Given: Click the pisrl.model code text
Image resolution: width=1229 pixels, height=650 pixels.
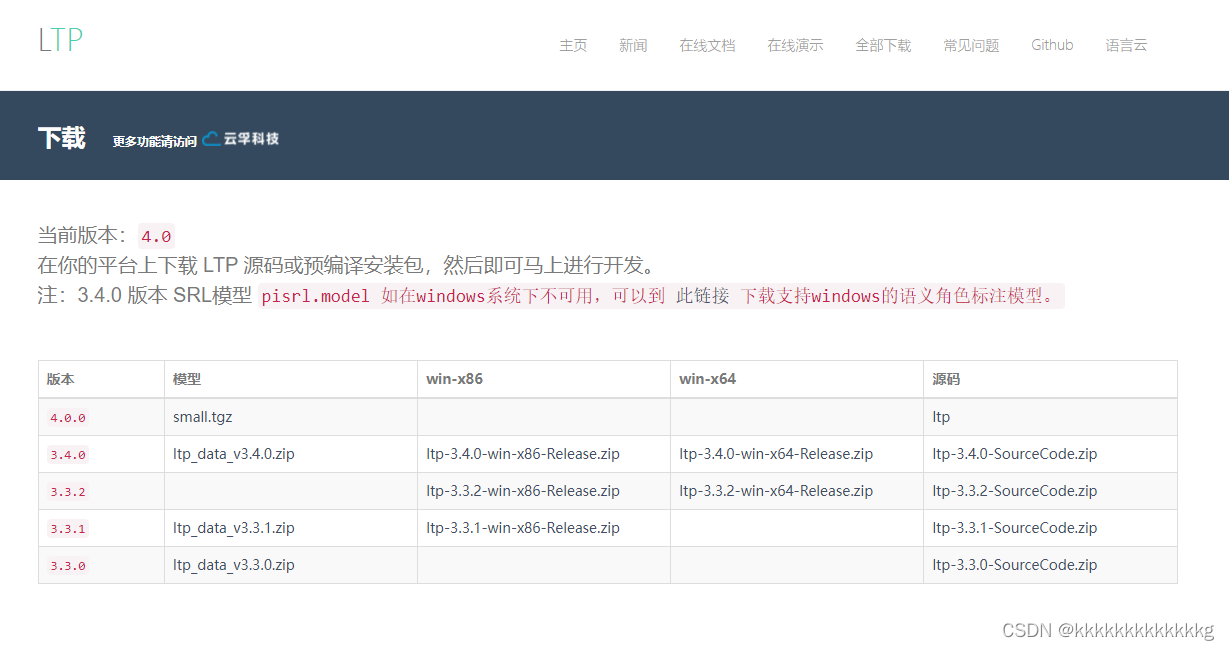Looking at the screenshot, I should [315, 296].
